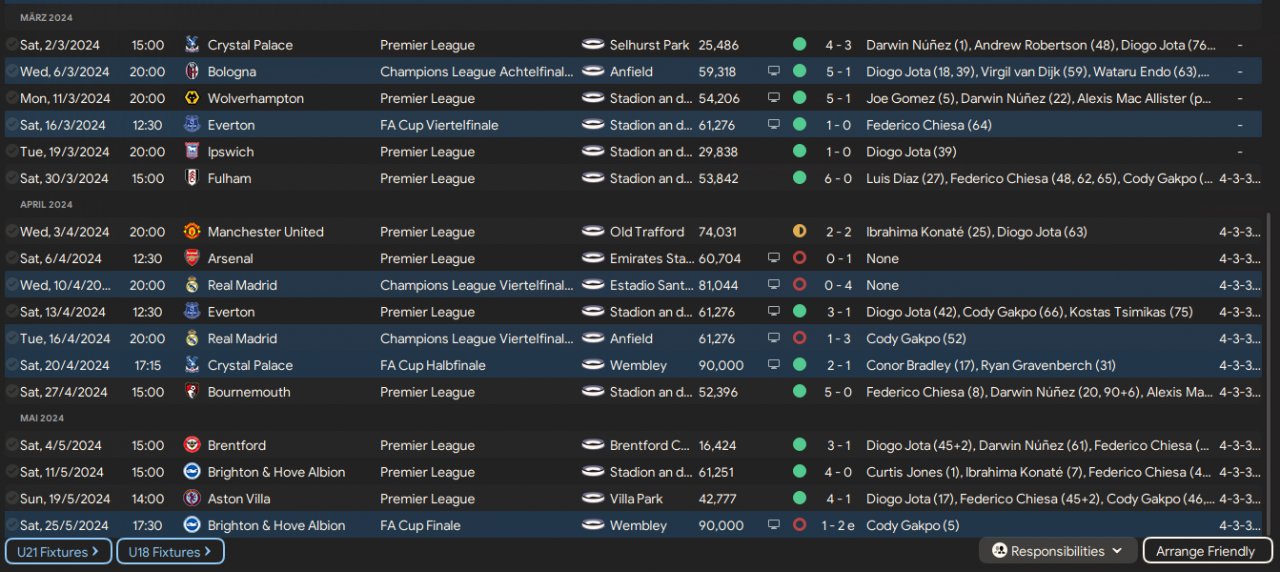
Task: Click the stadium icon beside Old Trafford
Action: coord(593,232)
